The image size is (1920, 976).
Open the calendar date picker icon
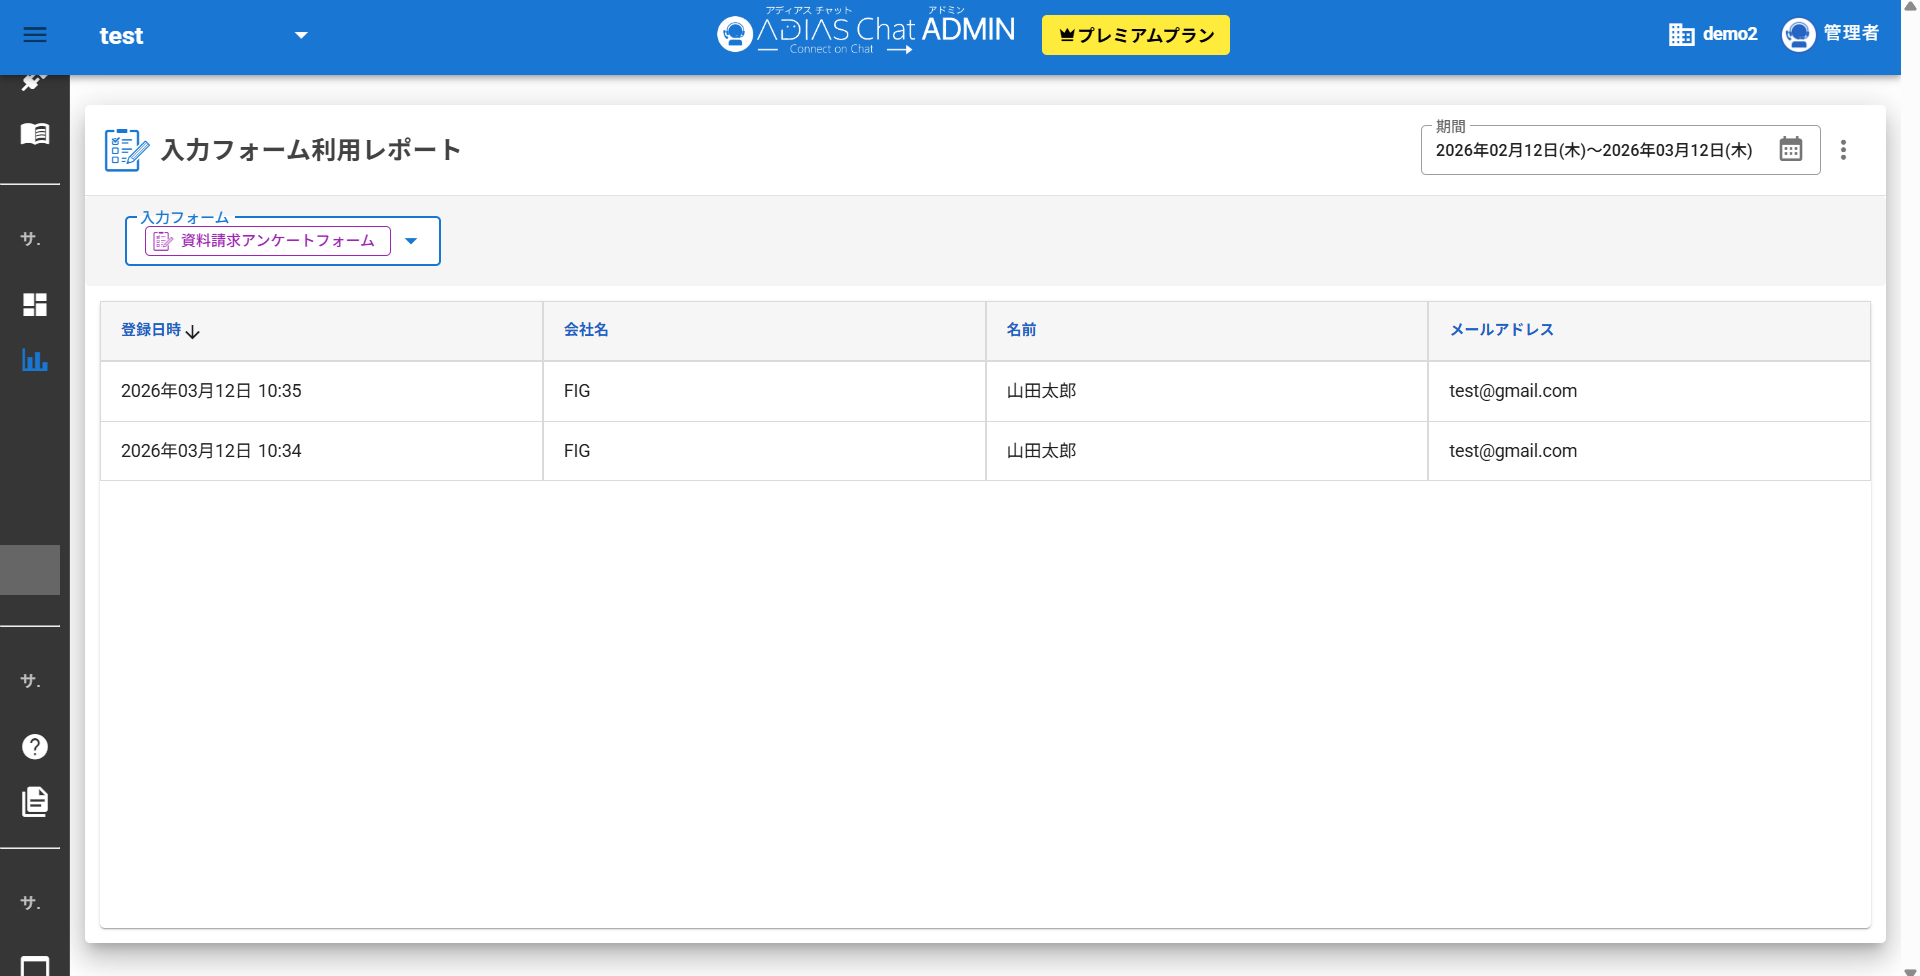coord(1790,150)
